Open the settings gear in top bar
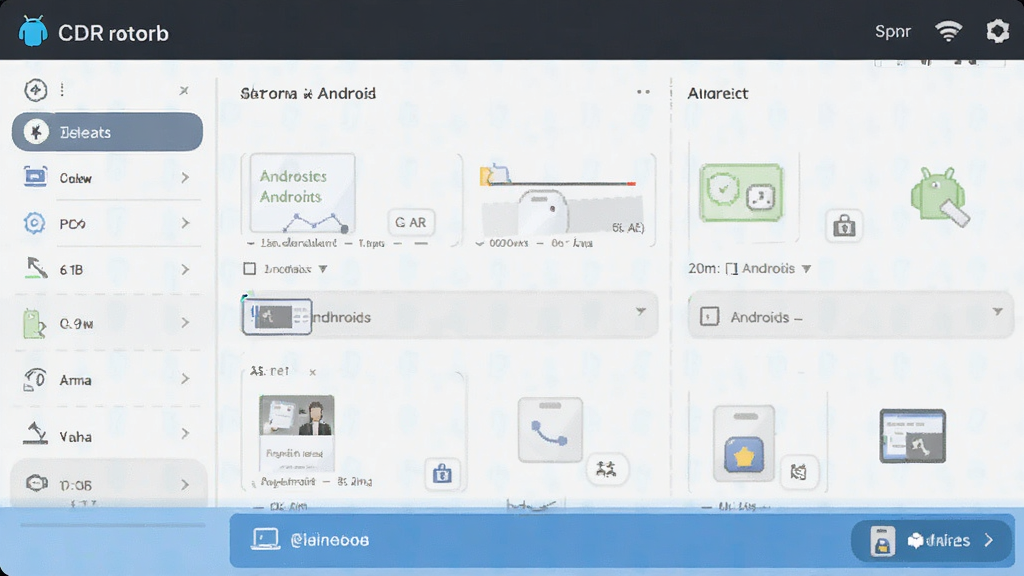 tap(997, 31)
